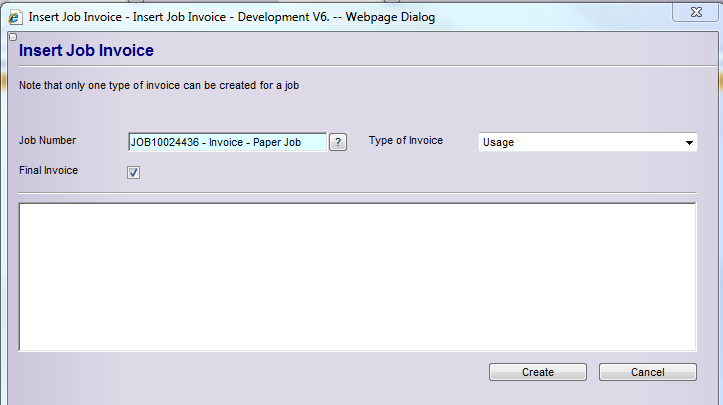
Task: Click the Type of Invoice label
Action: 405,141
